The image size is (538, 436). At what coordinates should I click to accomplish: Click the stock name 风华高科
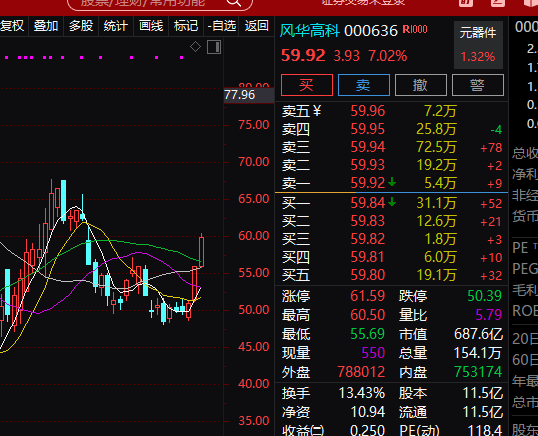tap(310, 31)
